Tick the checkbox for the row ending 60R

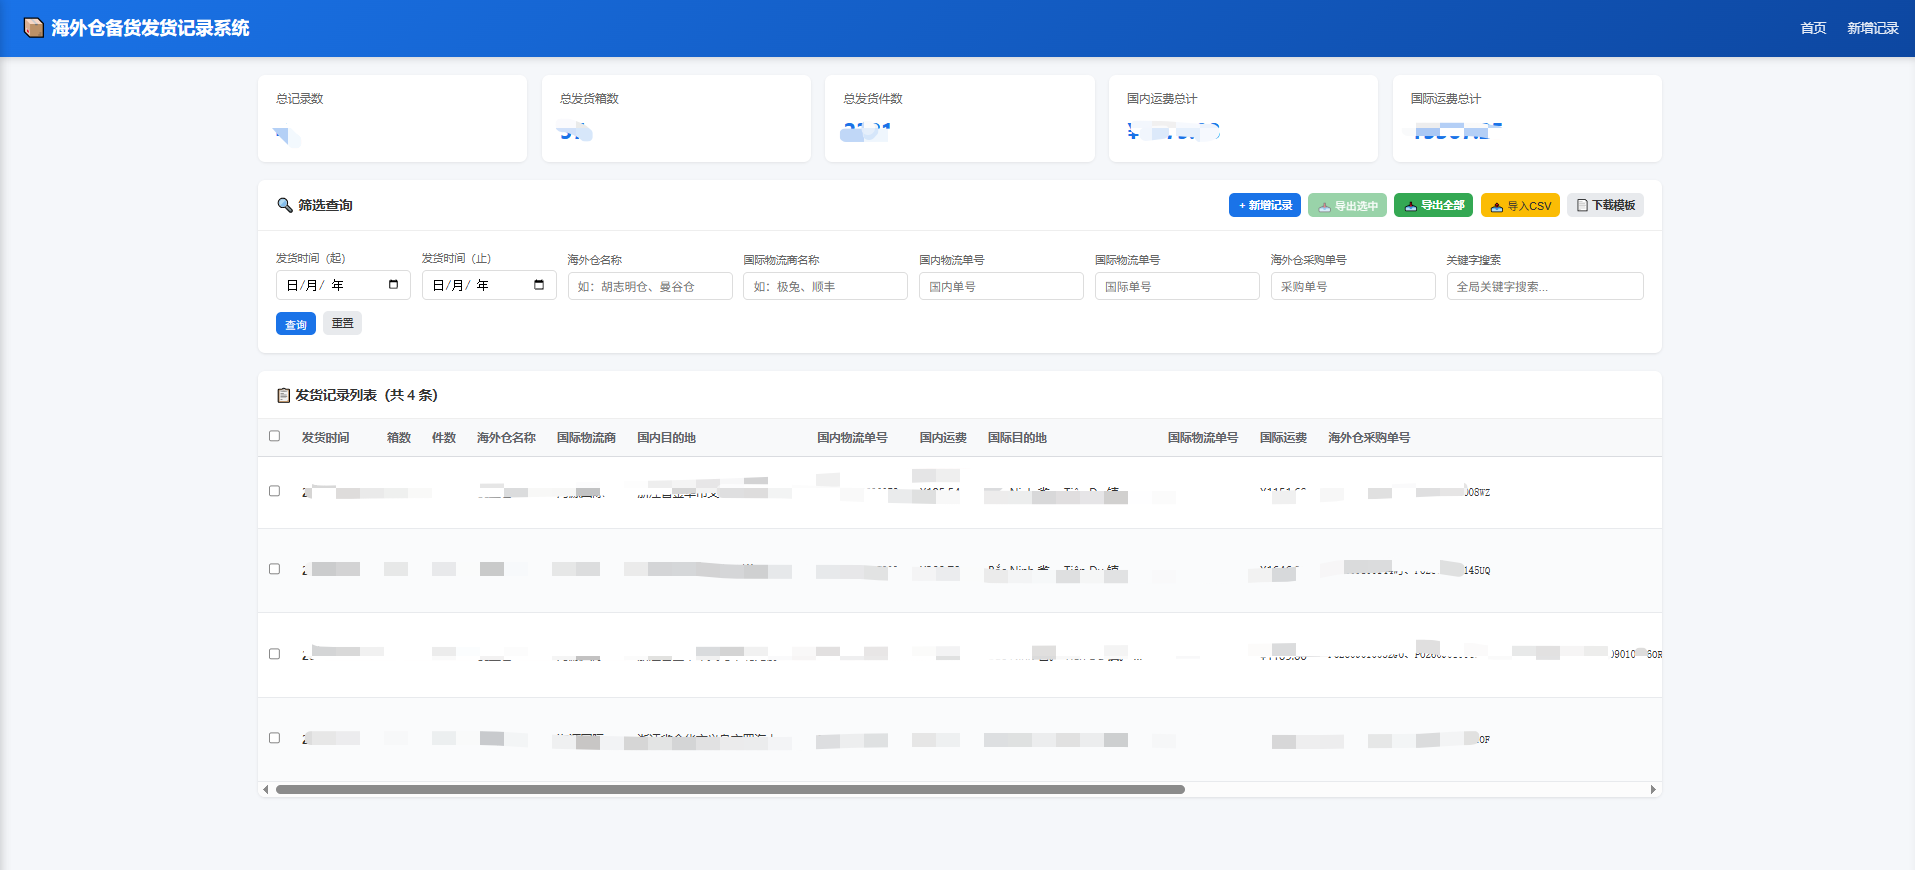tap(274, 654)
